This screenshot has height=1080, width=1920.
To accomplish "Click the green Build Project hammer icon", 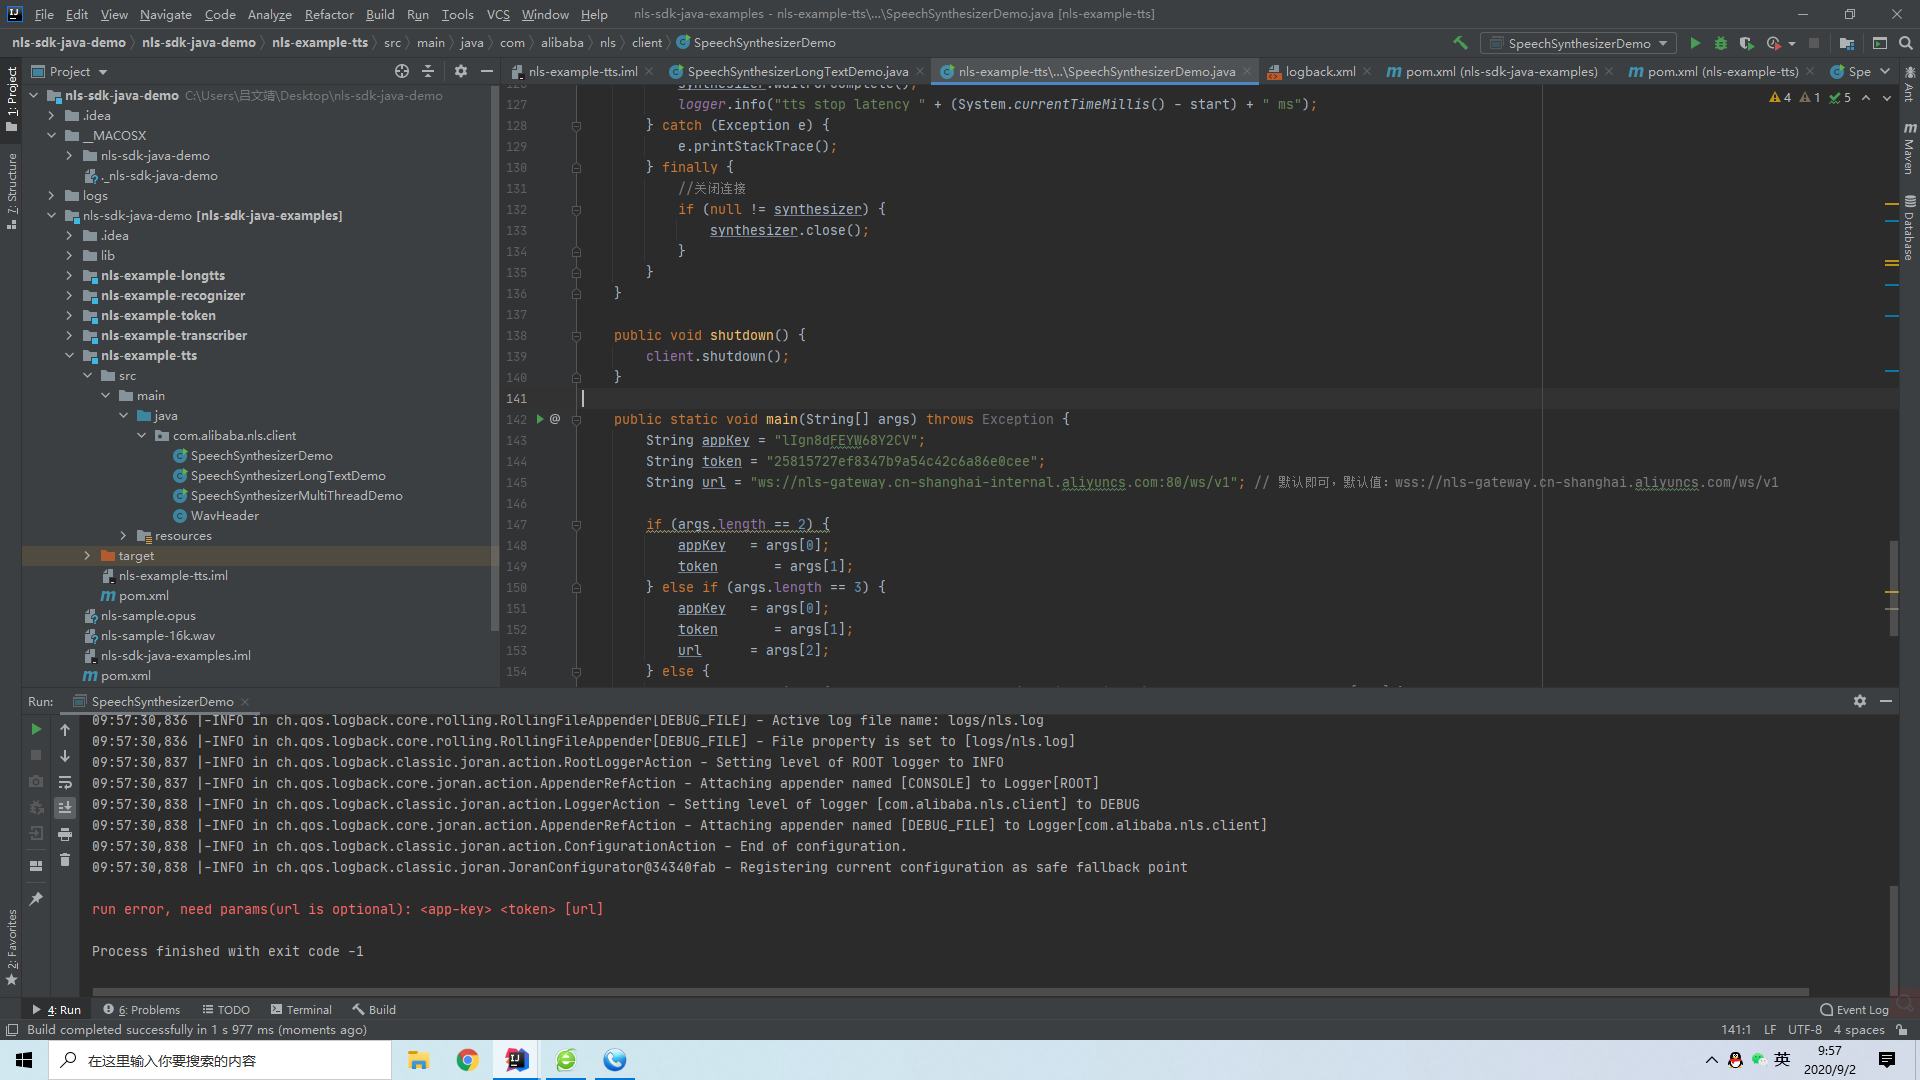I will pyautogui.click(x=1460, y=43).
